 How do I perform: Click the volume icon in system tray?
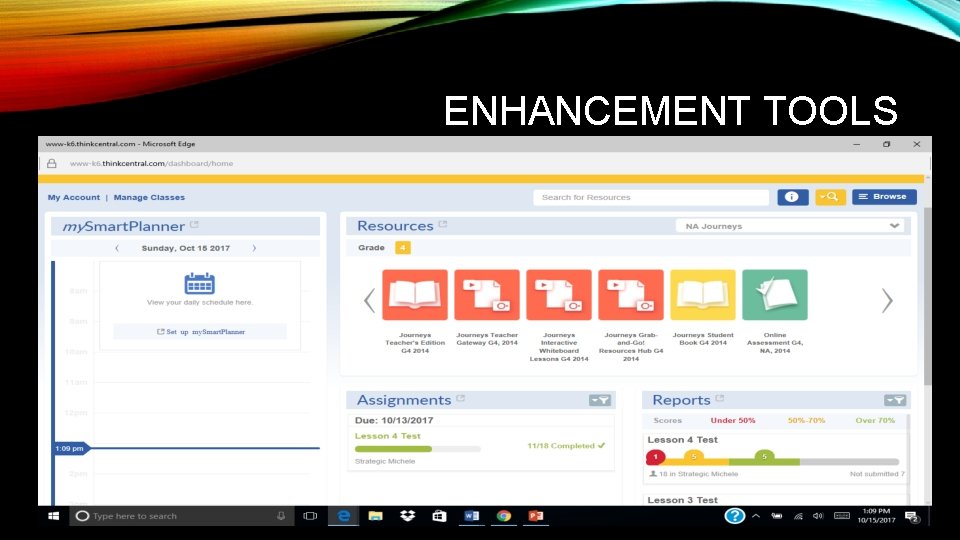click(x=818, y=516)
